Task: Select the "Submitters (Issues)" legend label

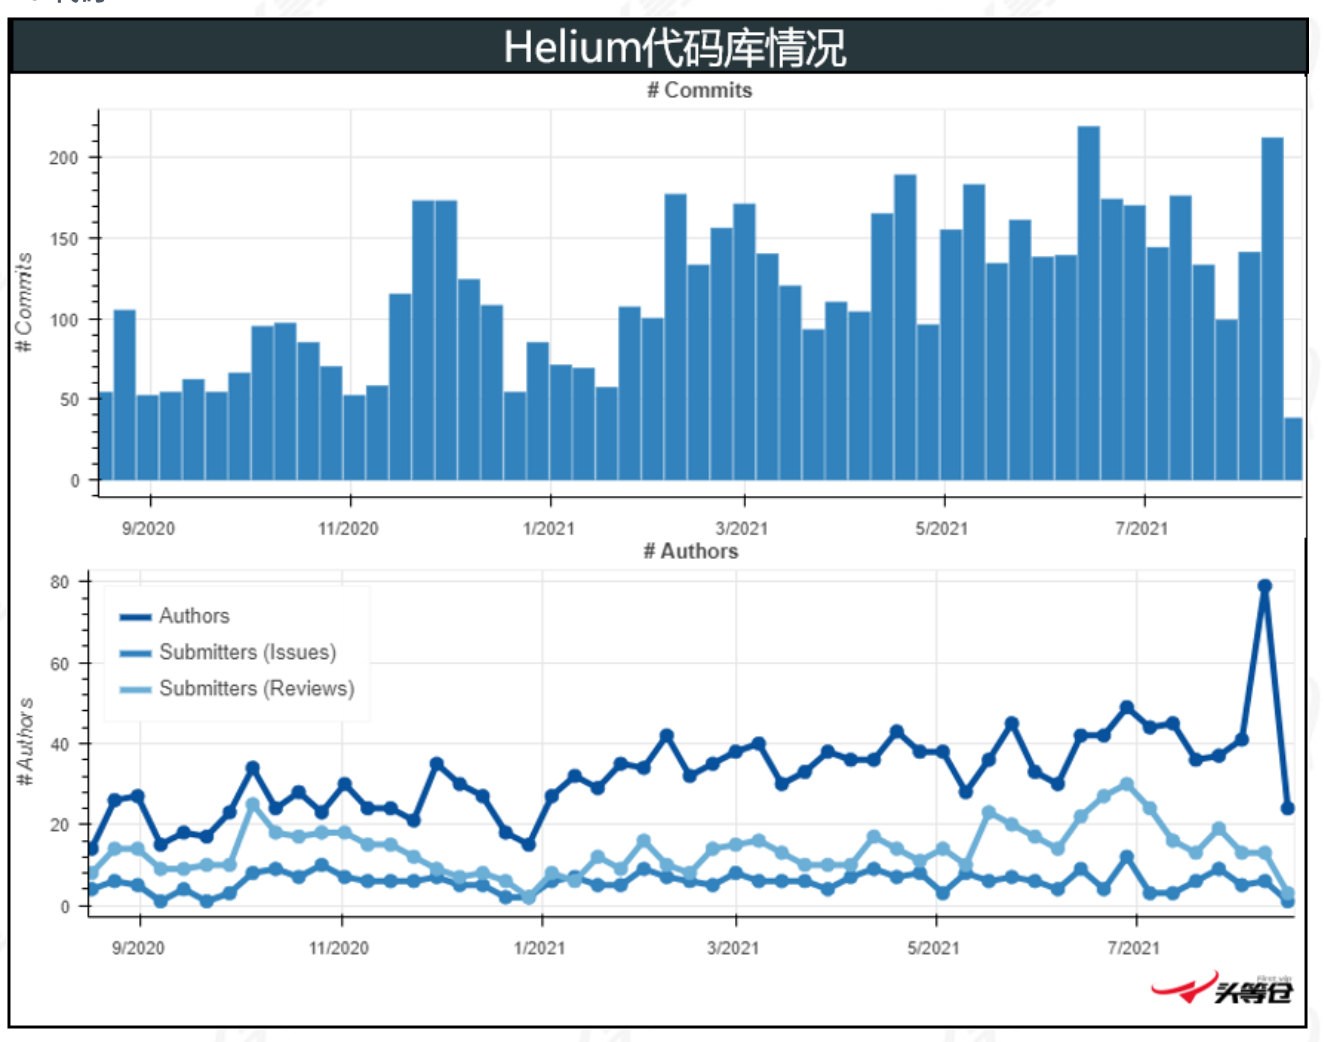Action: [248, 652]
